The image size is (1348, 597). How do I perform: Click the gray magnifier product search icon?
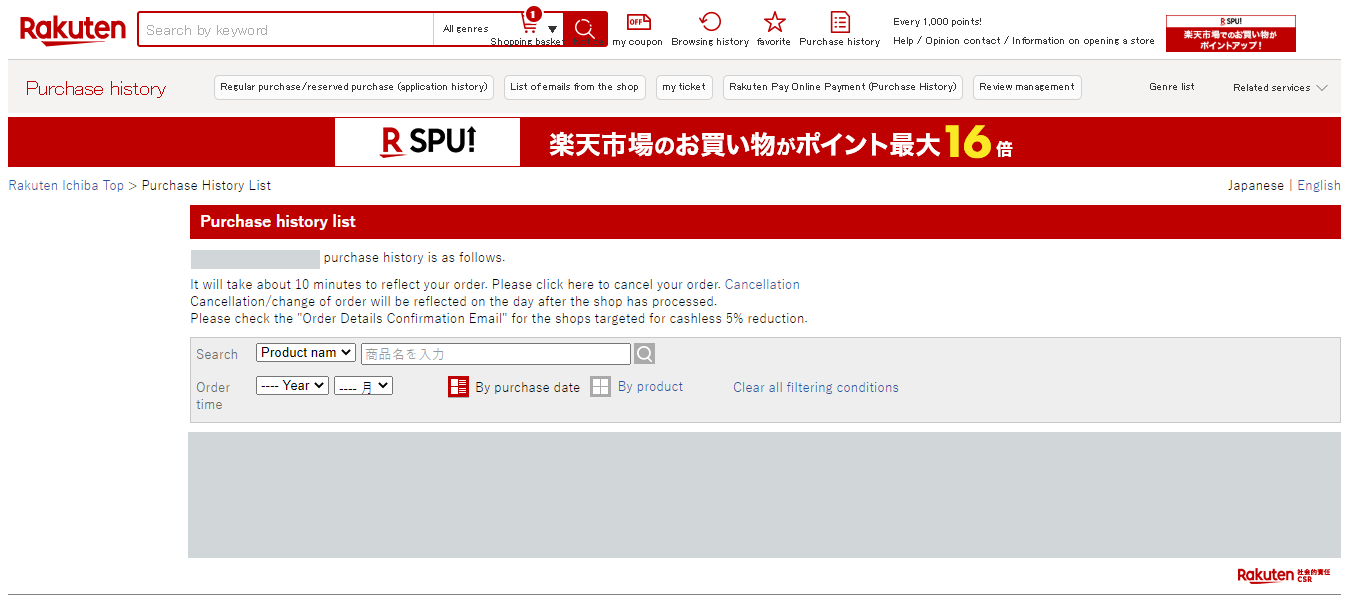[645, 354]
